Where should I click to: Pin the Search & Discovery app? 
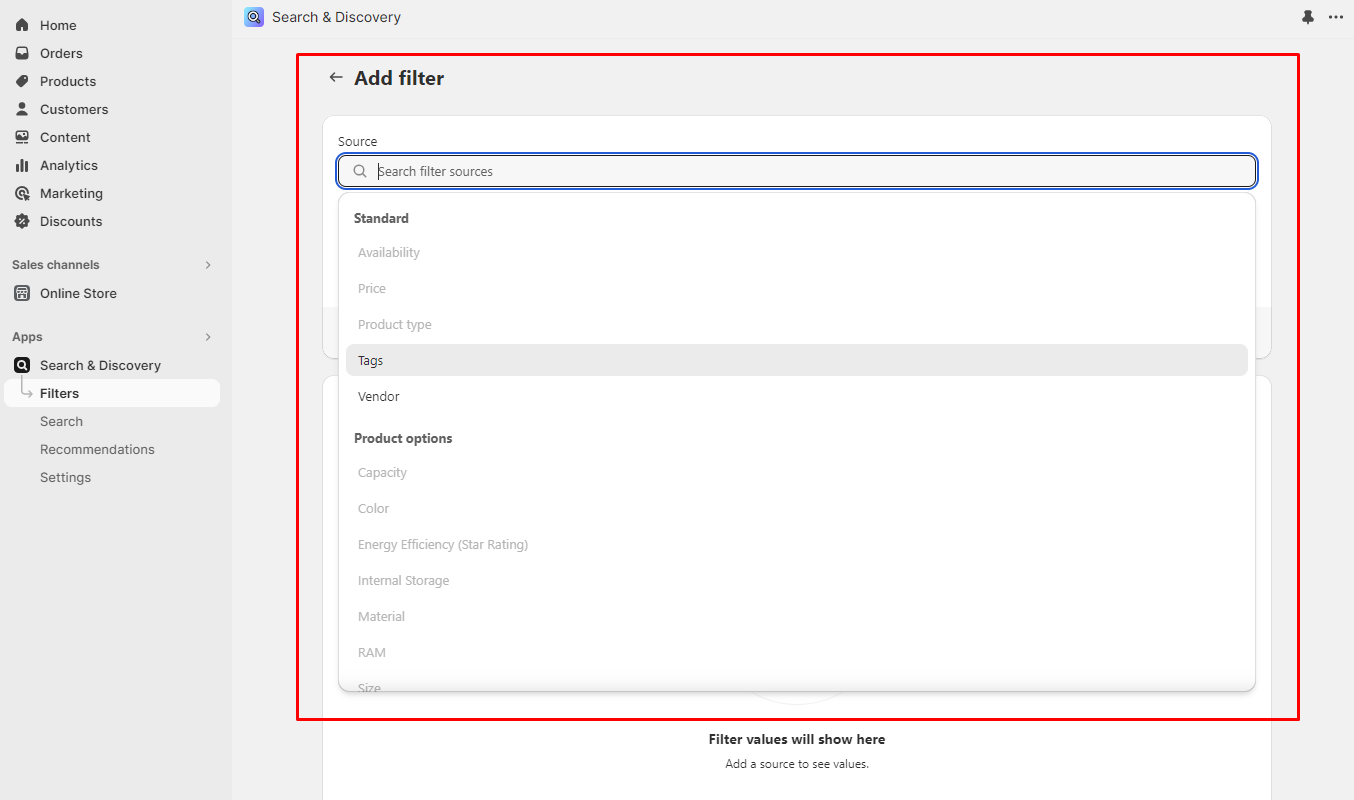(x=1308, y=17)
